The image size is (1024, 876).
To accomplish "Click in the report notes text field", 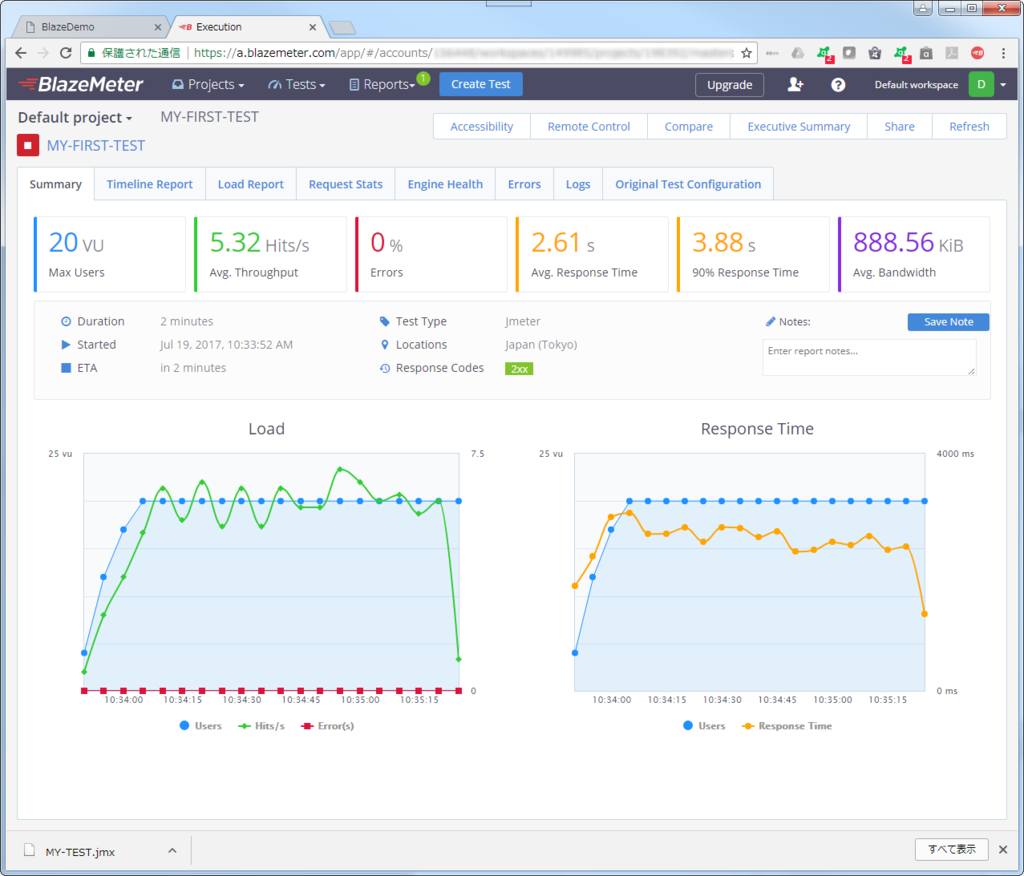I will (869, 357).
